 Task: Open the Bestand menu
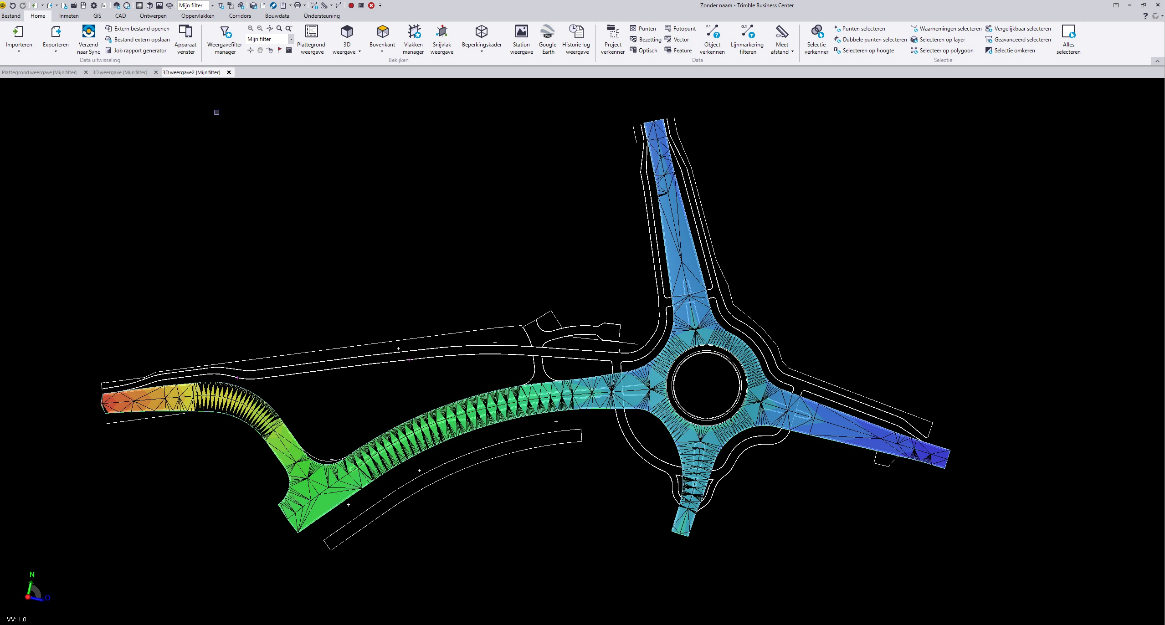pos(12,16)
